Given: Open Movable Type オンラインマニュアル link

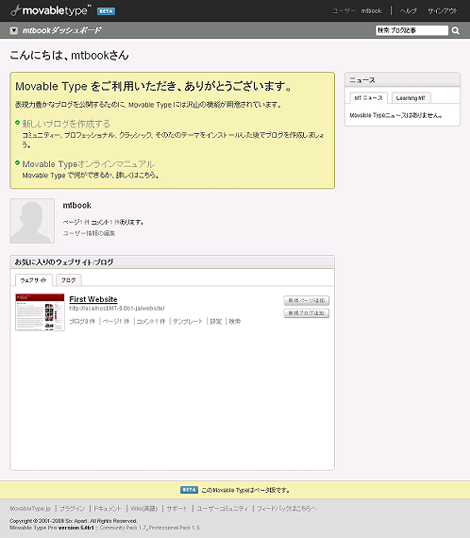Looking at the screenshot, I should (x=89, y=164).
